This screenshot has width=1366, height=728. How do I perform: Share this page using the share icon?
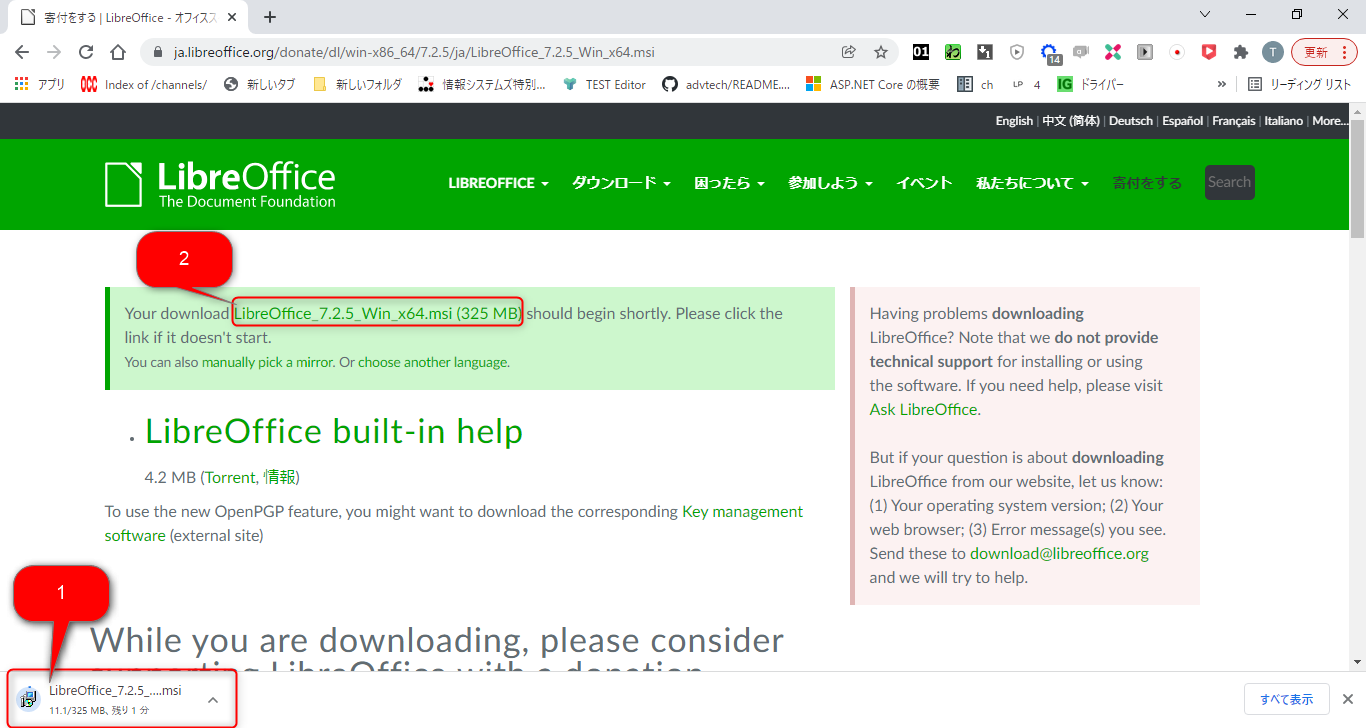click(848, 52)
